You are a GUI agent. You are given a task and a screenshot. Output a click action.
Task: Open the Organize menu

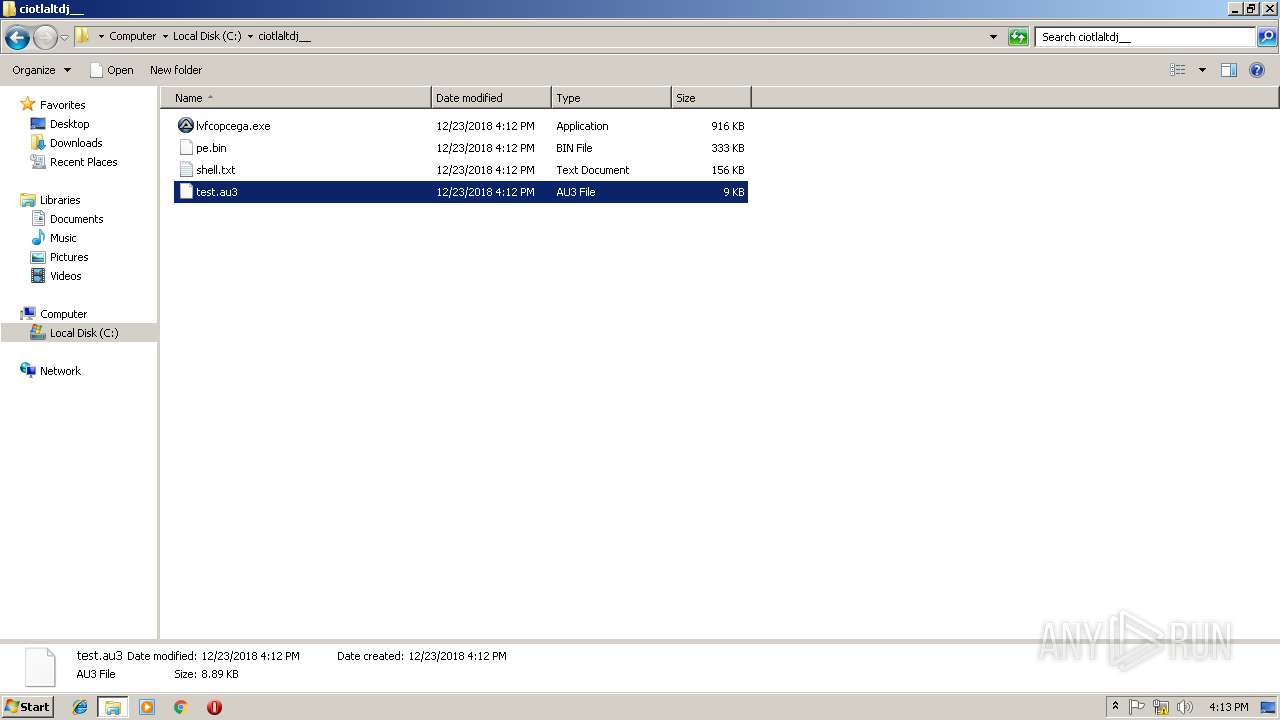point(41,70)
